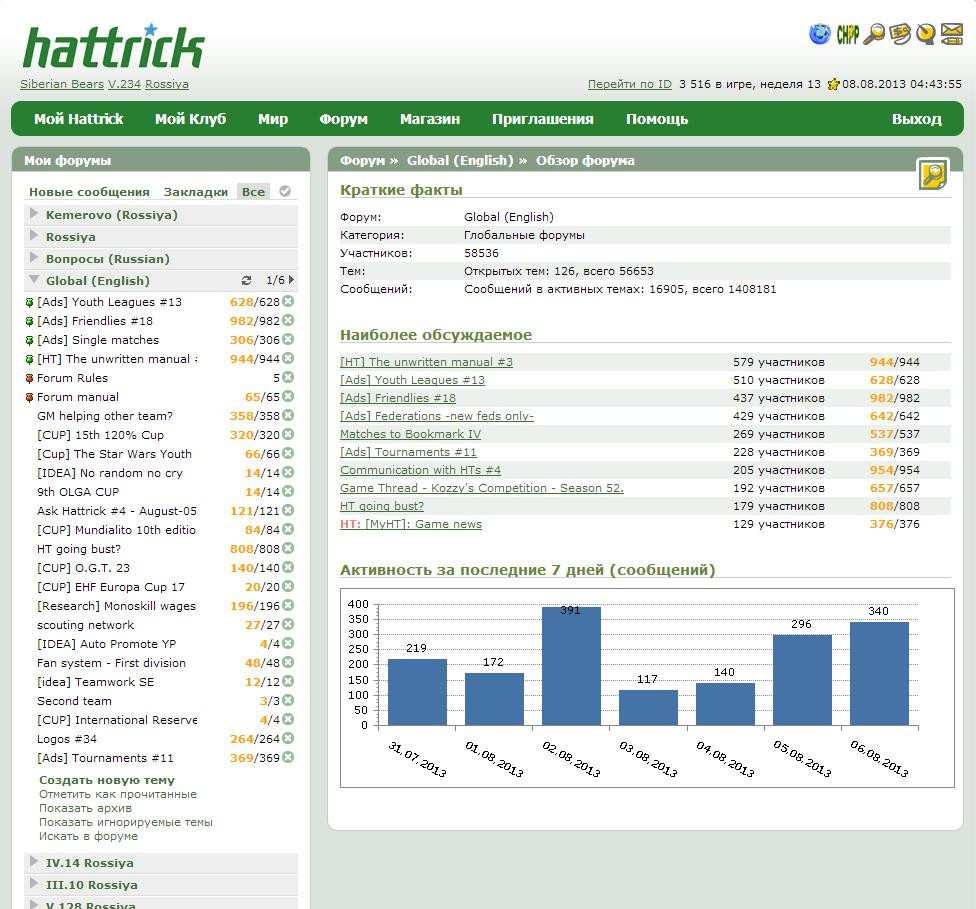Expand the III.10 Rossiya forum group

(x=34, y=883)
